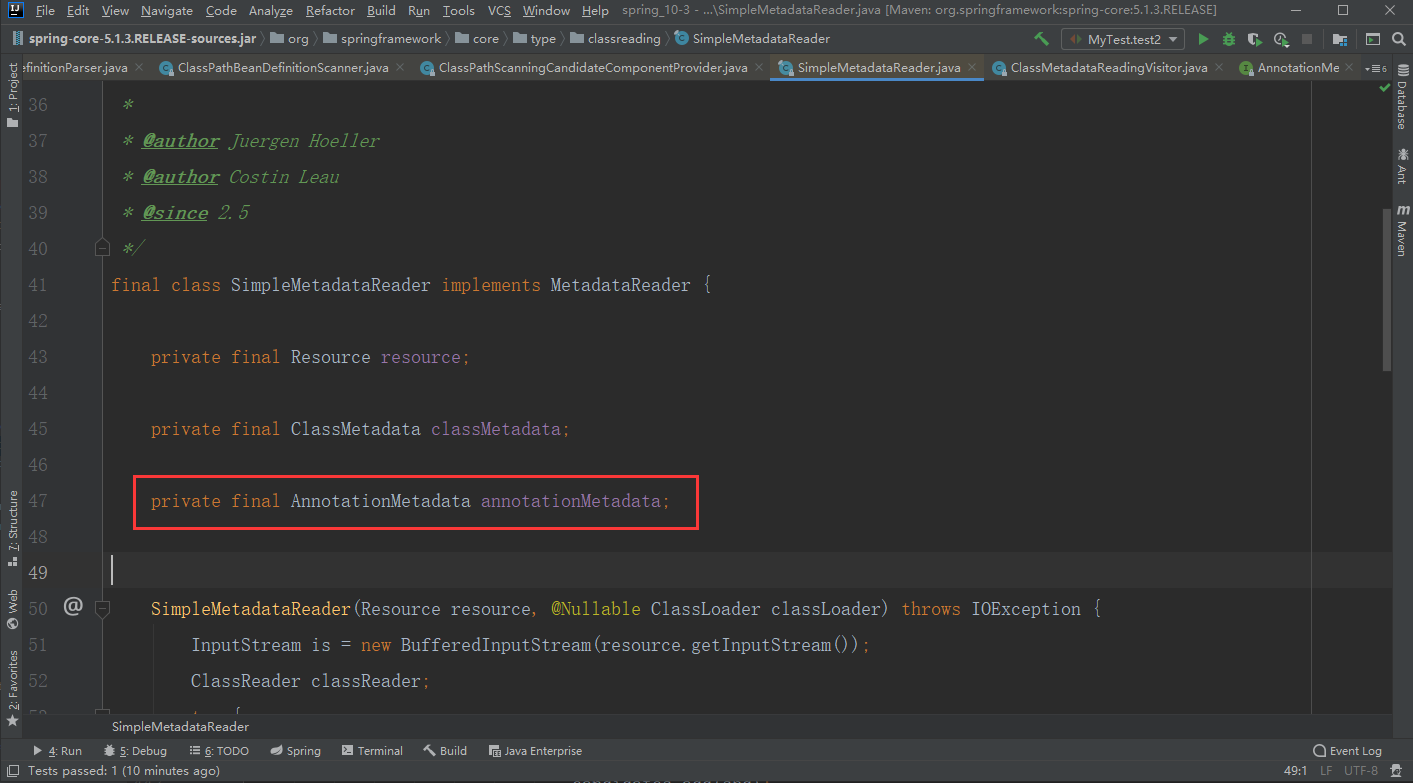Toggle tool window bars via bottom-left corner icon

[13, 771]
